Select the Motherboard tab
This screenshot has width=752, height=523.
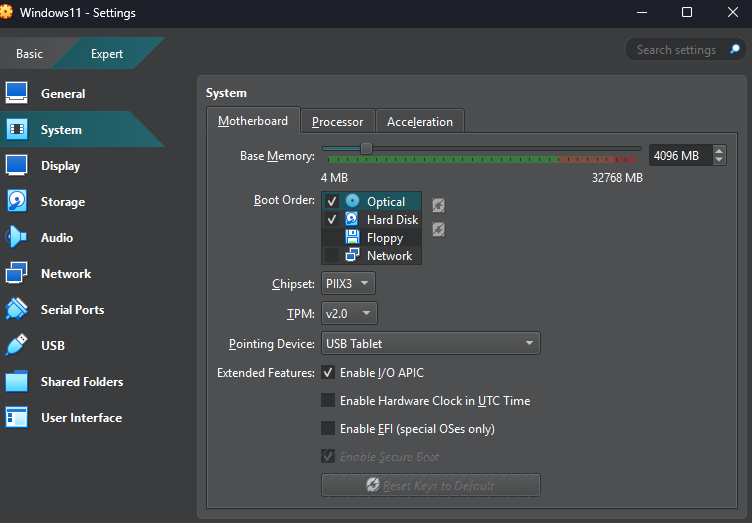(x=253, y=121)
